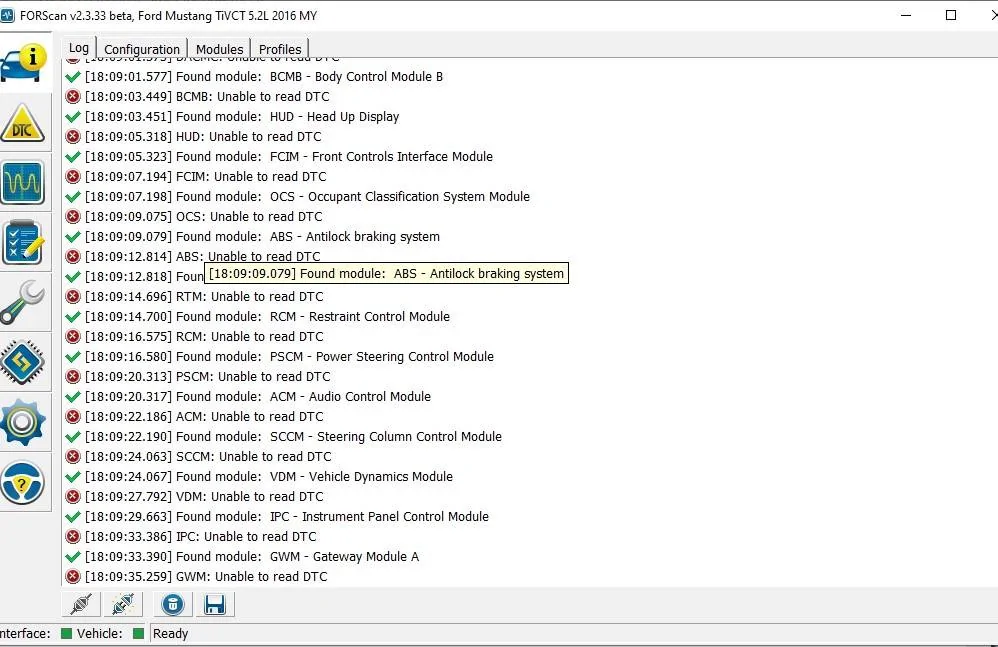The height and width of the screenshot is (647, 998).
Task: Switch to the Modules tab
Action: tap(220, 49)
